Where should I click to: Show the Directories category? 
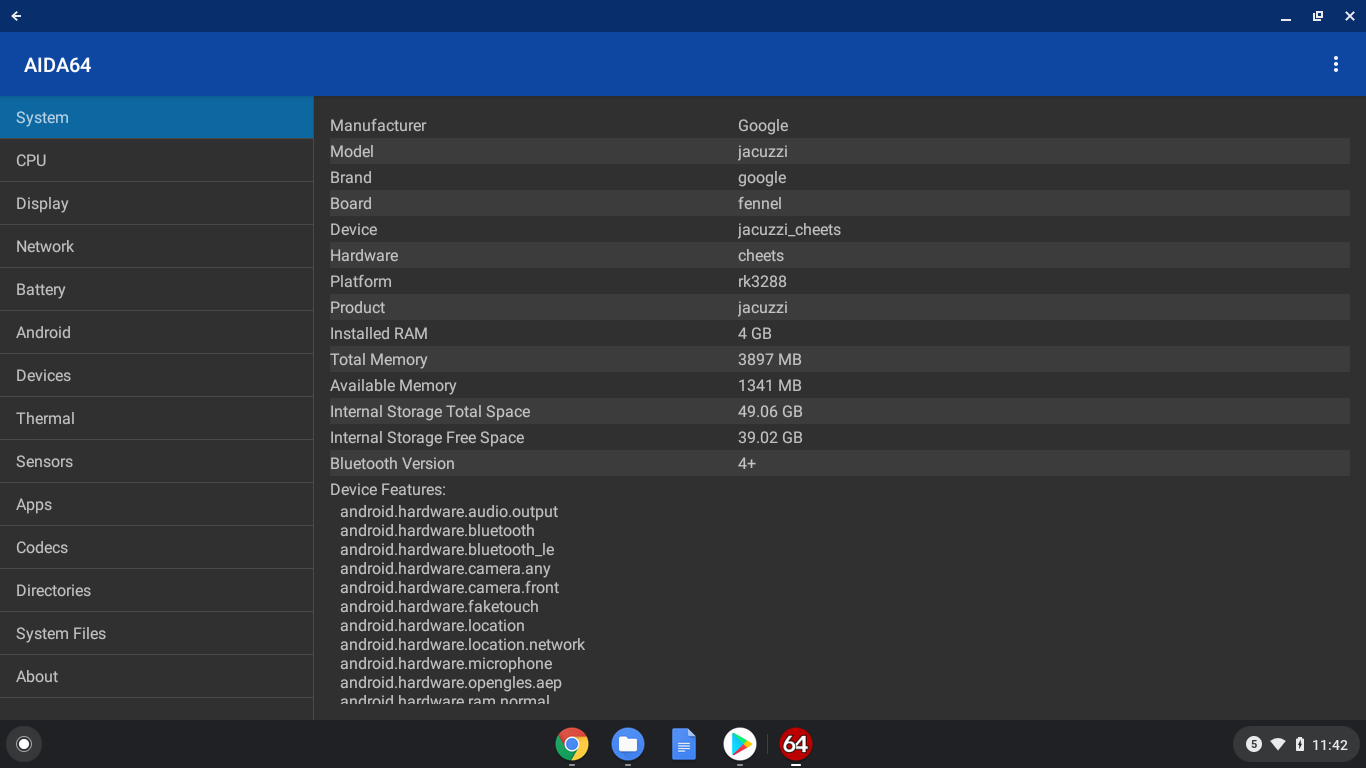coord(157,590)
